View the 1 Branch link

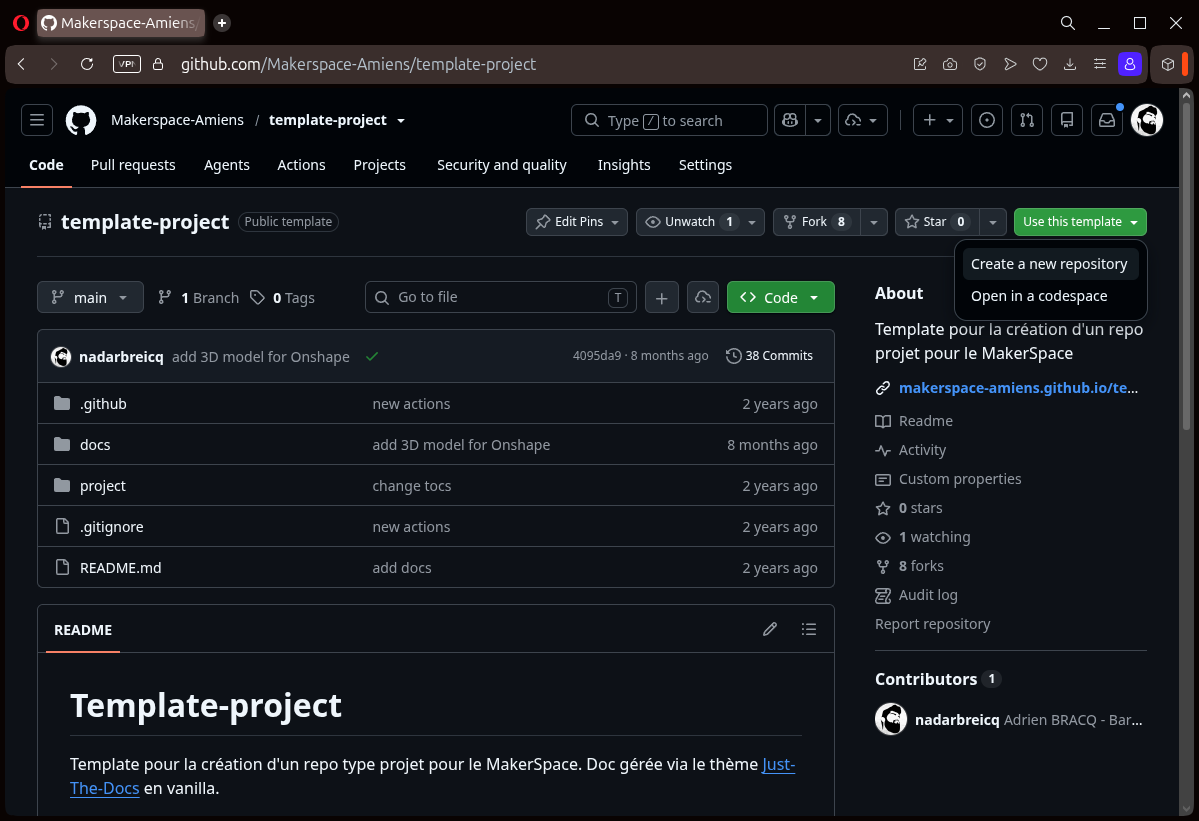199,297
